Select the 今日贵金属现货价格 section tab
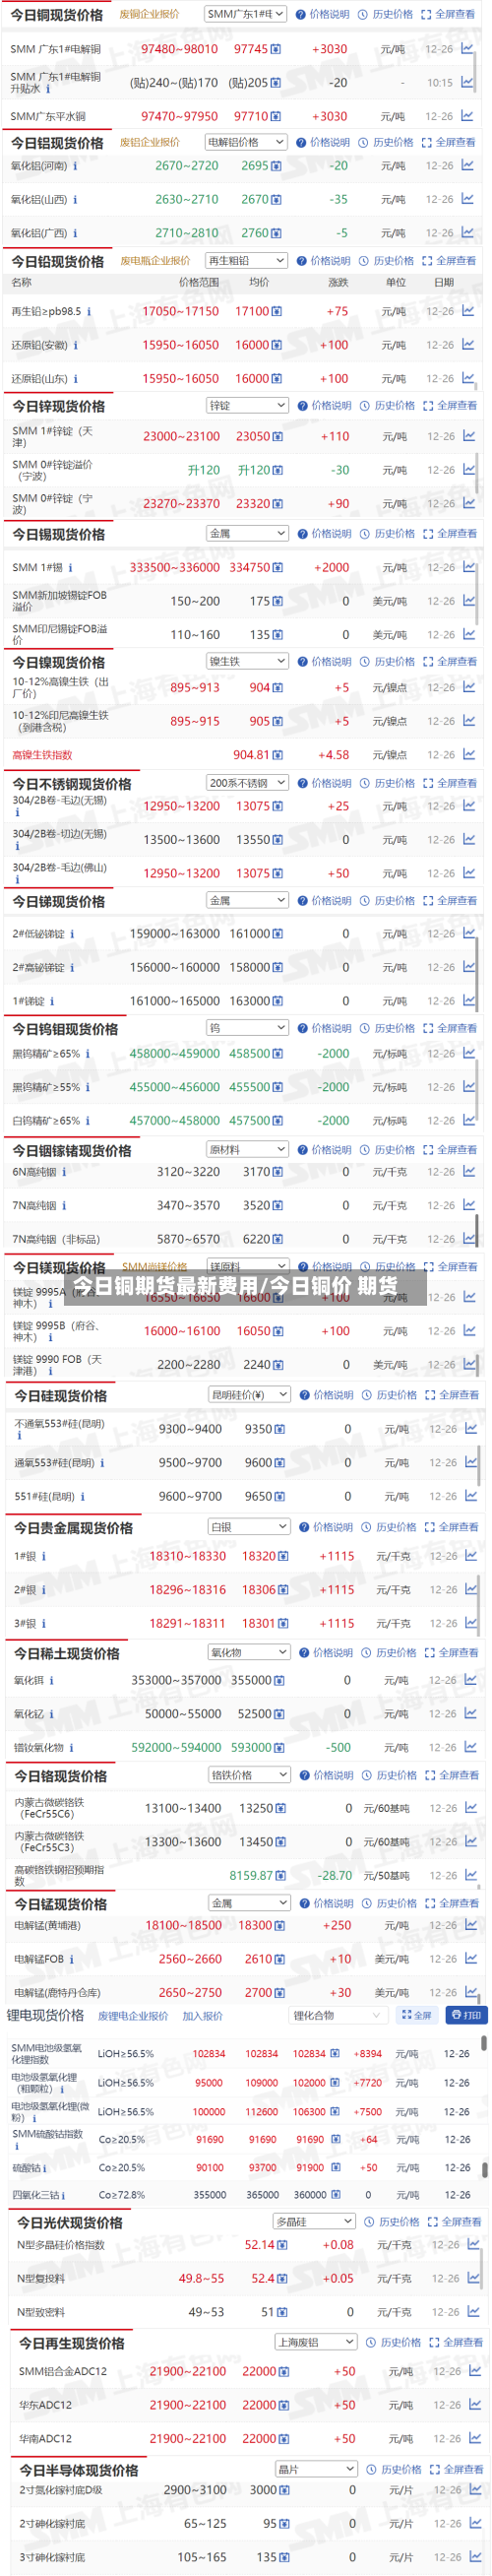Image resolution: width=492 pixels, height=2576 pixels. click(x=73, y=1528)
